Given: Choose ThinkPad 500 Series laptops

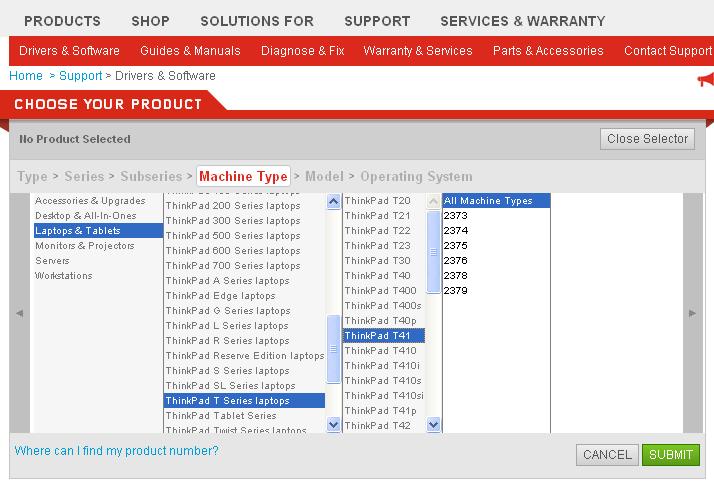Looking at the screenshot, I should 245,236.
